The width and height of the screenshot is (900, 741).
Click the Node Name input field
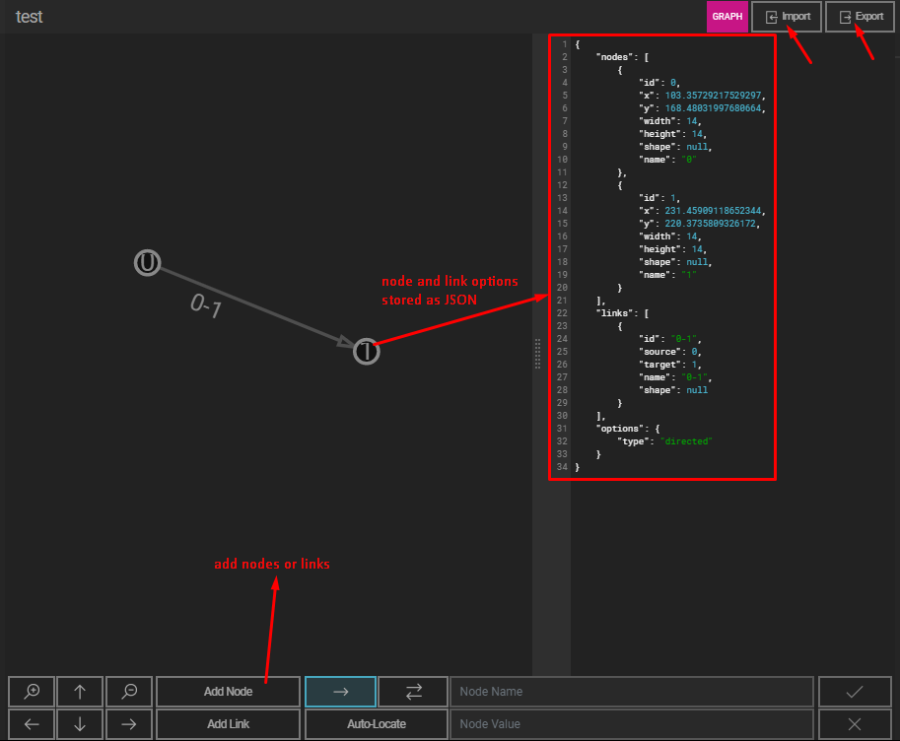pos(632,691)
